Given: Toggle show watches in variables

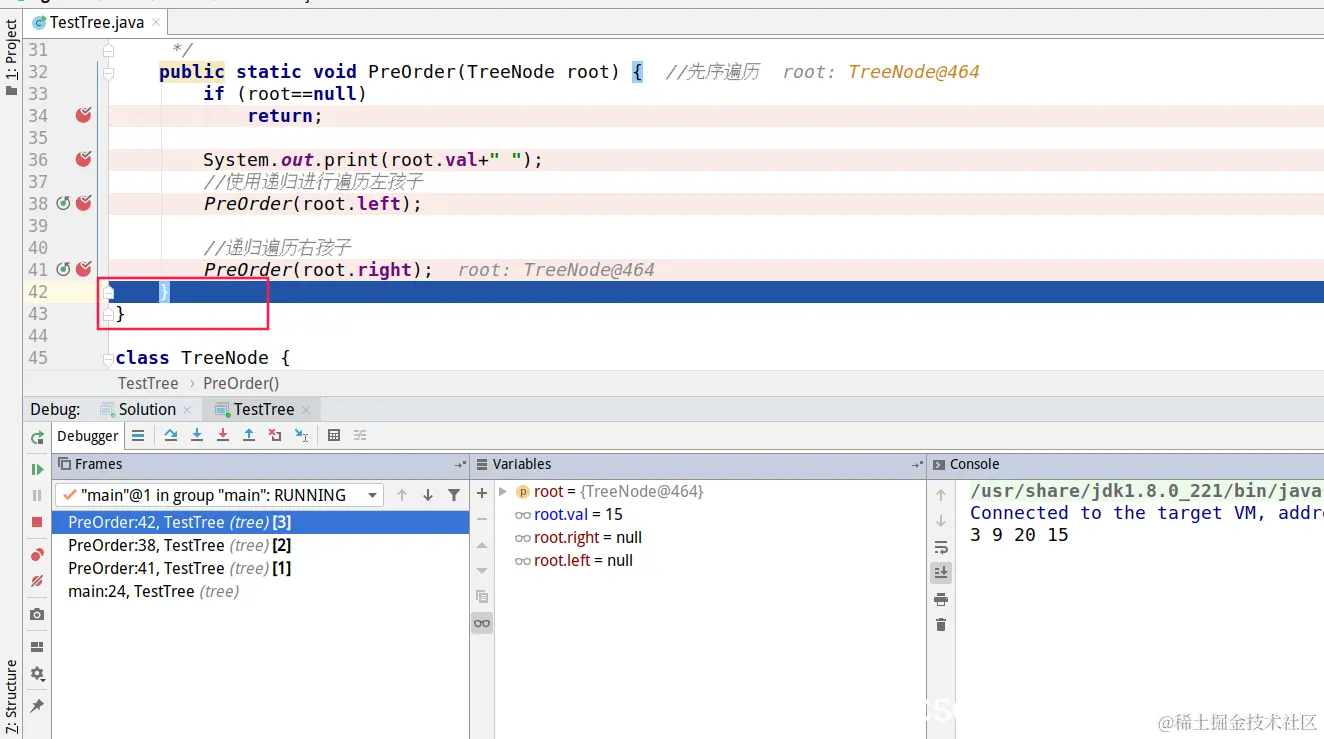Looking at the screenshot, I should [x=482, y=623].
